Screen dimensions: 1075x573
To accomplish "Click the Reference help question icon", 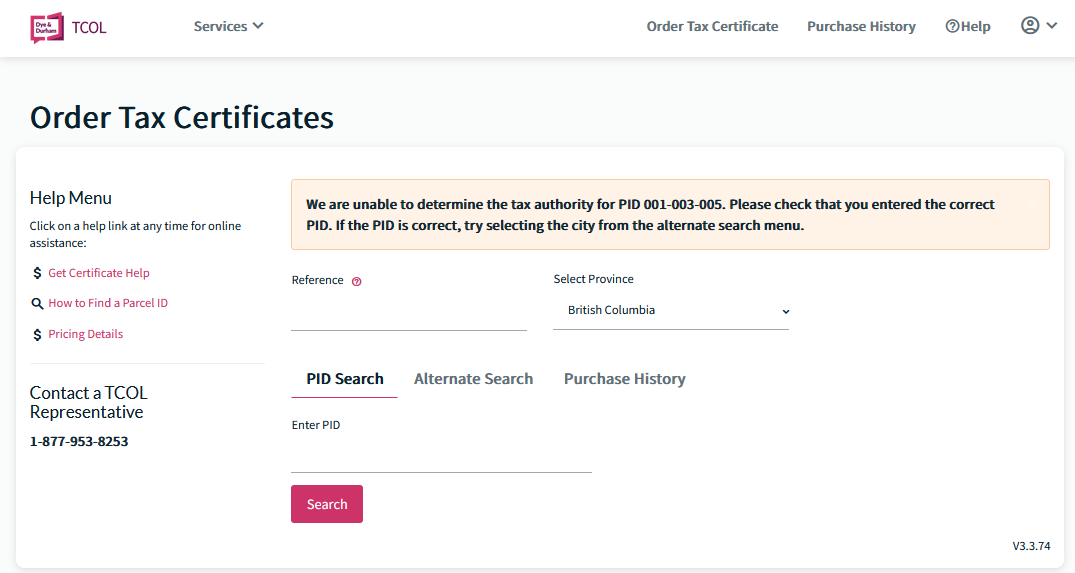I will click(357, 281).
